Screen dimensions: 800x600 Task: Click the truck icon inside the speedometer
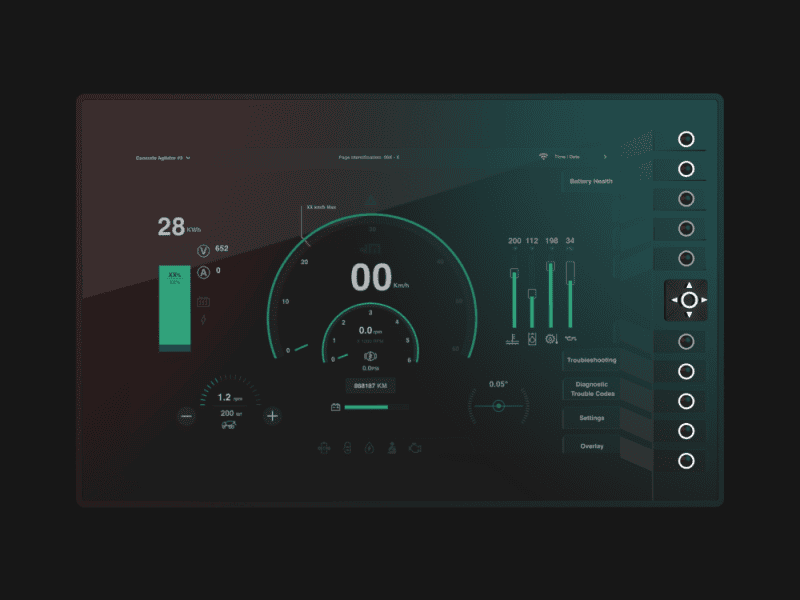point(371,249)
